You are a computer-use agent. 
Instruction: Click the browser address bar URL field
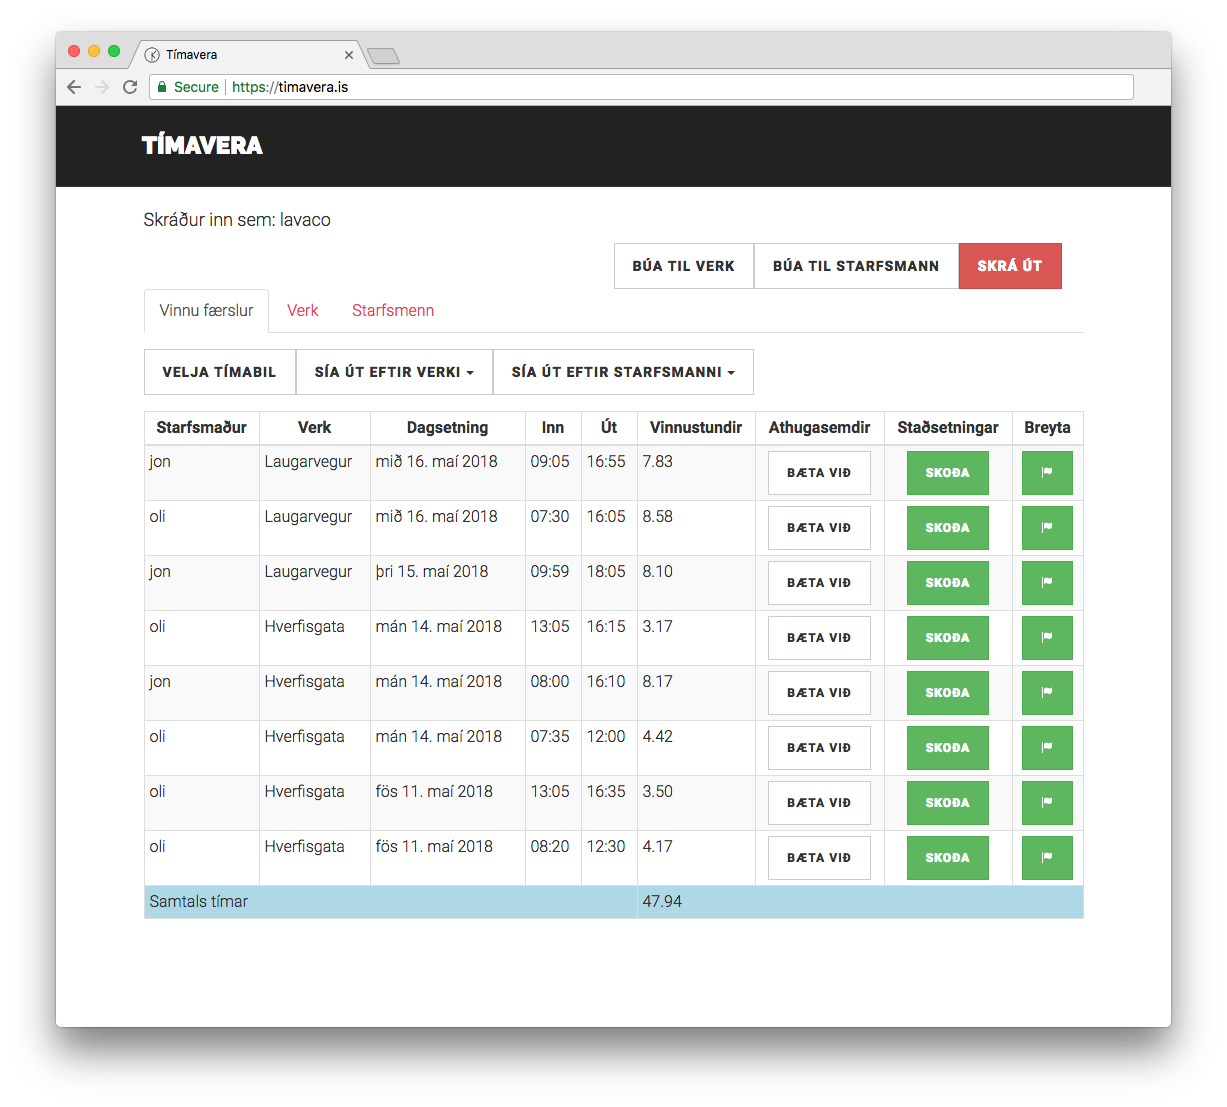[x=641, y=87]
